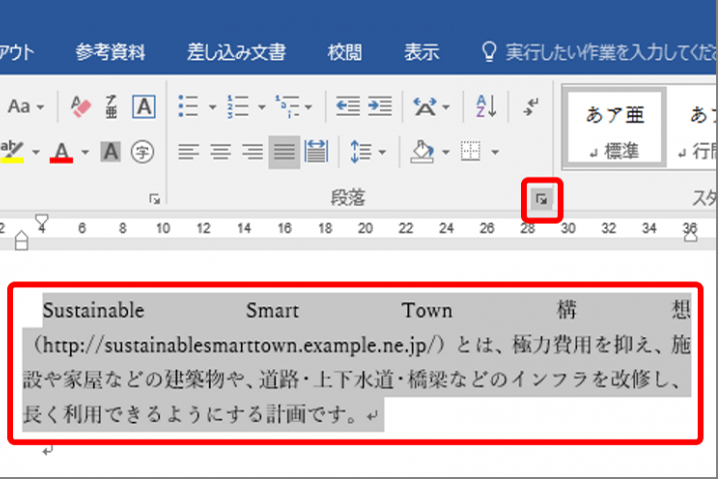The height and width of the screenshot is (479, 718).
Task: Center the paragraph text
Action: [x=220, y=152]
